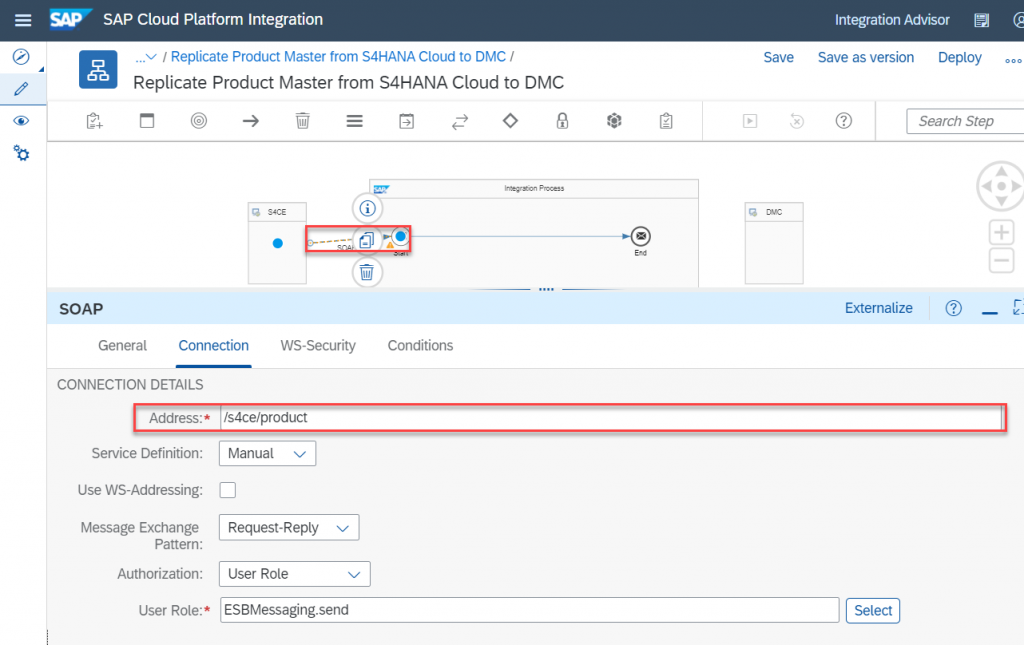Open the toolbar help question mark

click(x=844, y=121)
